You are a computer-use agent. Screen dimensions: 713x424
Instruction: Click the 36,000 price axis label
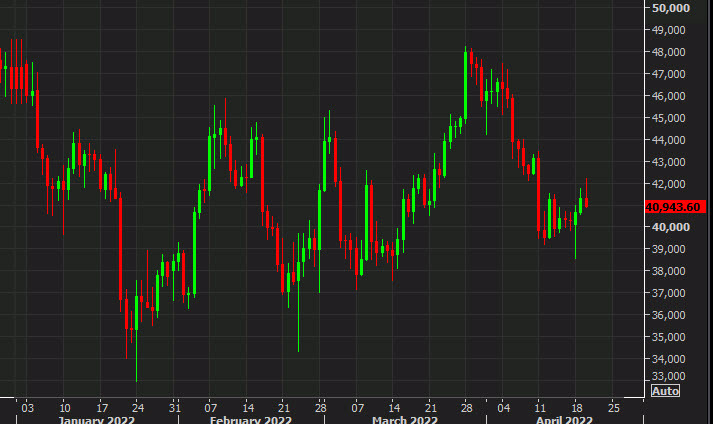(668, 315)
